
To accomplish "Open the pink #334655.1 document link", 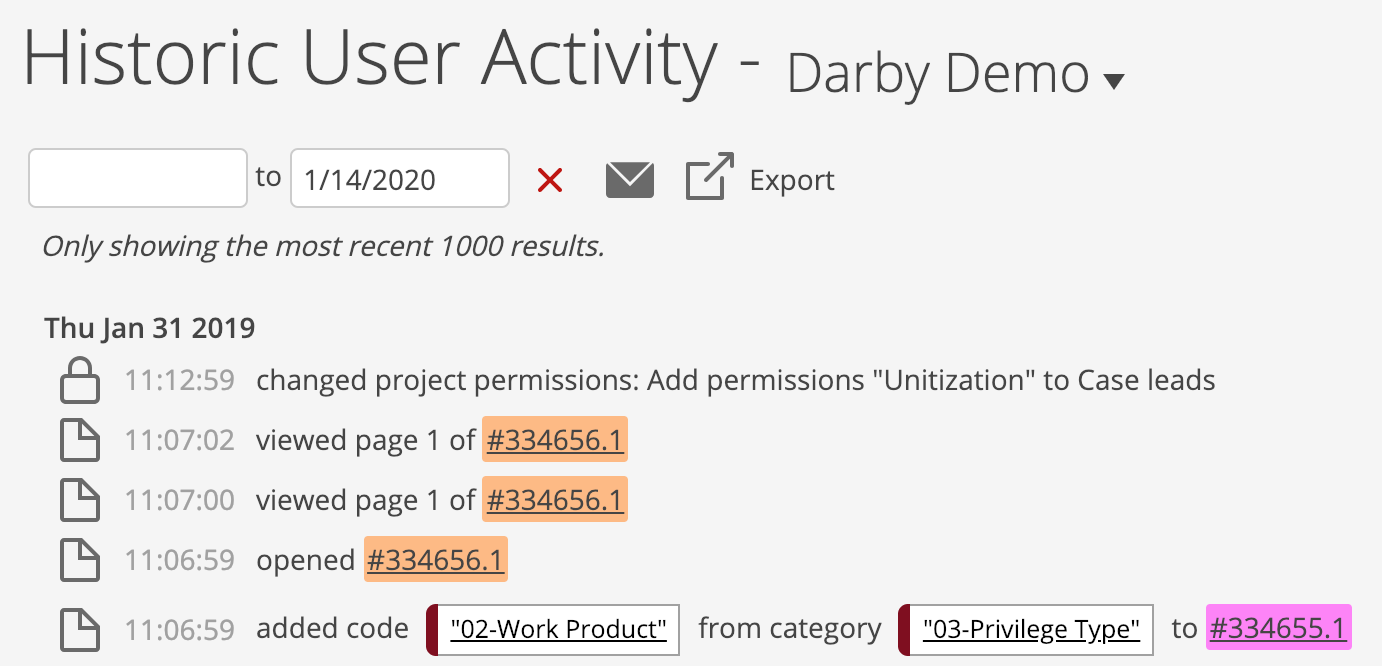I will click(x=1278, y=628).
